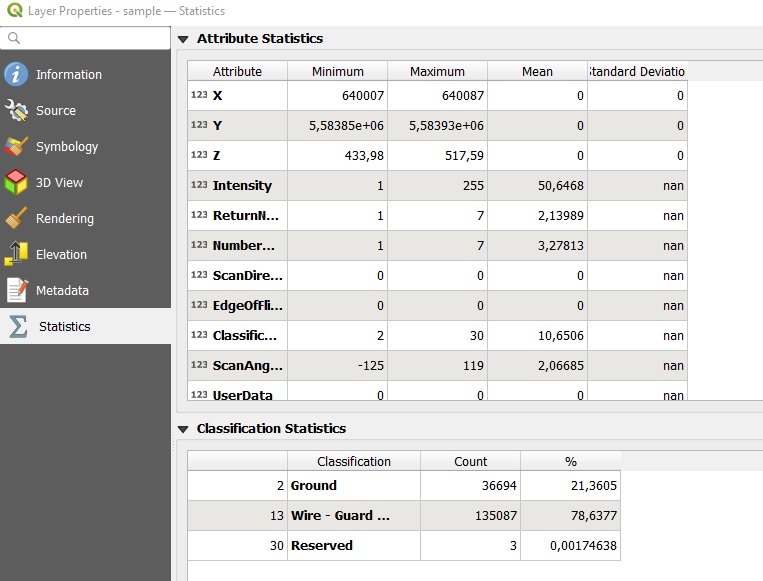Switch to the Symbology tab label

coord(67,147)
